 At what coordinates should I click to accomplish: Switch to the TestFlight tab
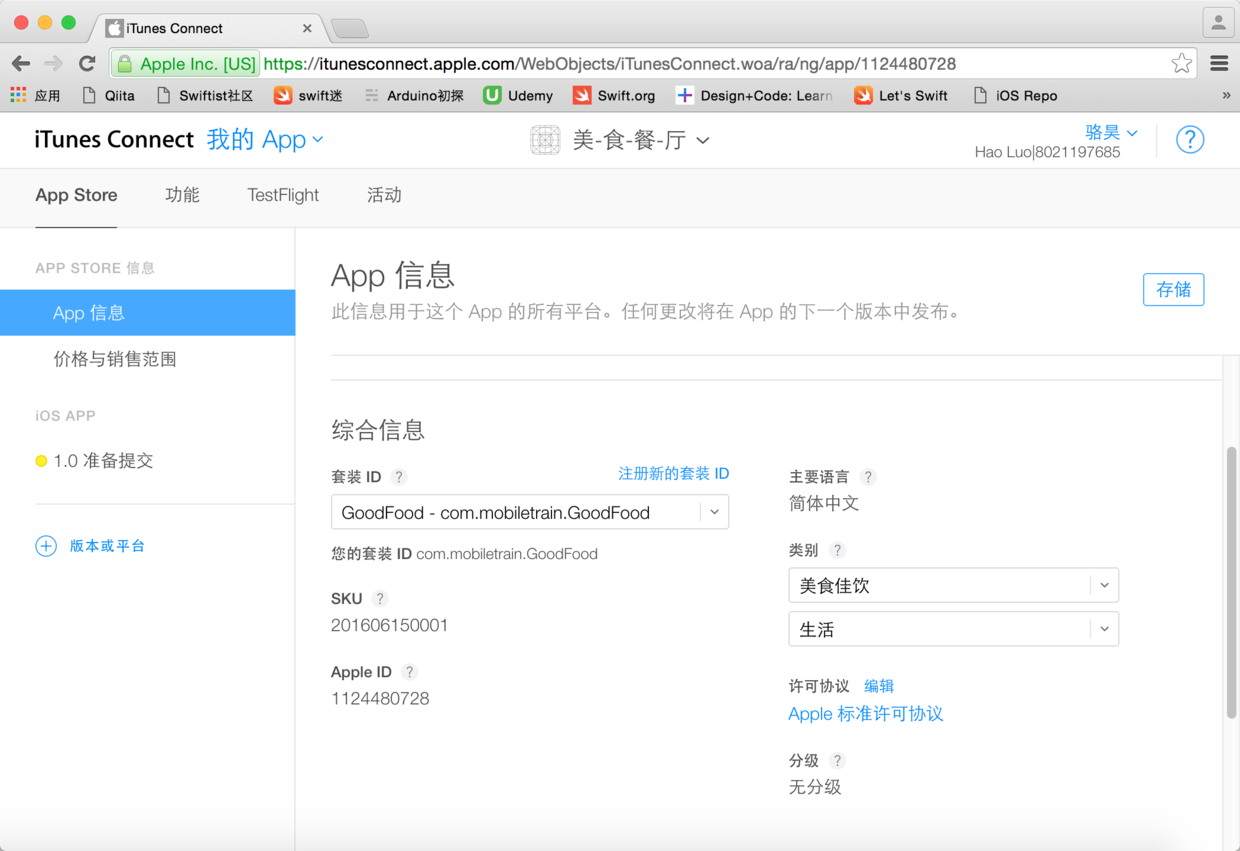coord(283,195)
